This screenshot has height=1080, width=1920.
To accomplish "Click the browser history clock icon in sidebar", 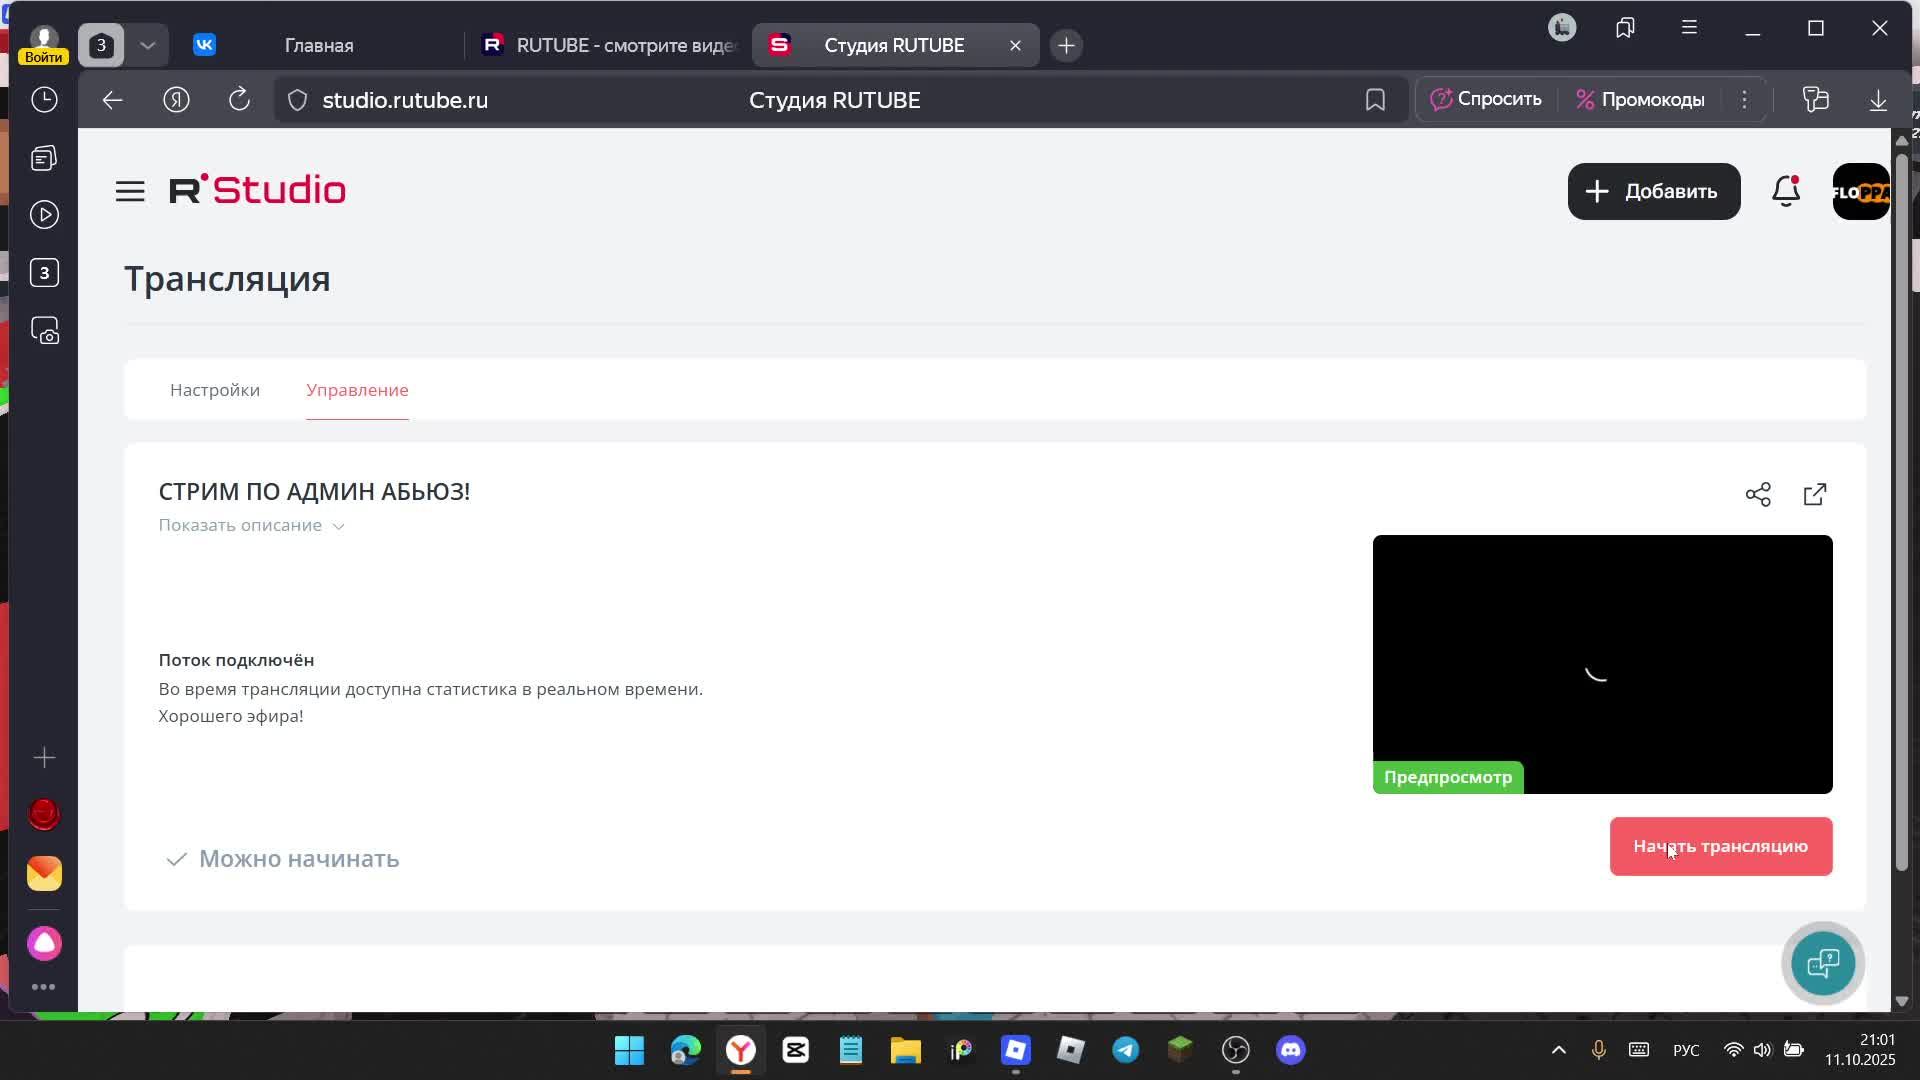I will point(44,100).
